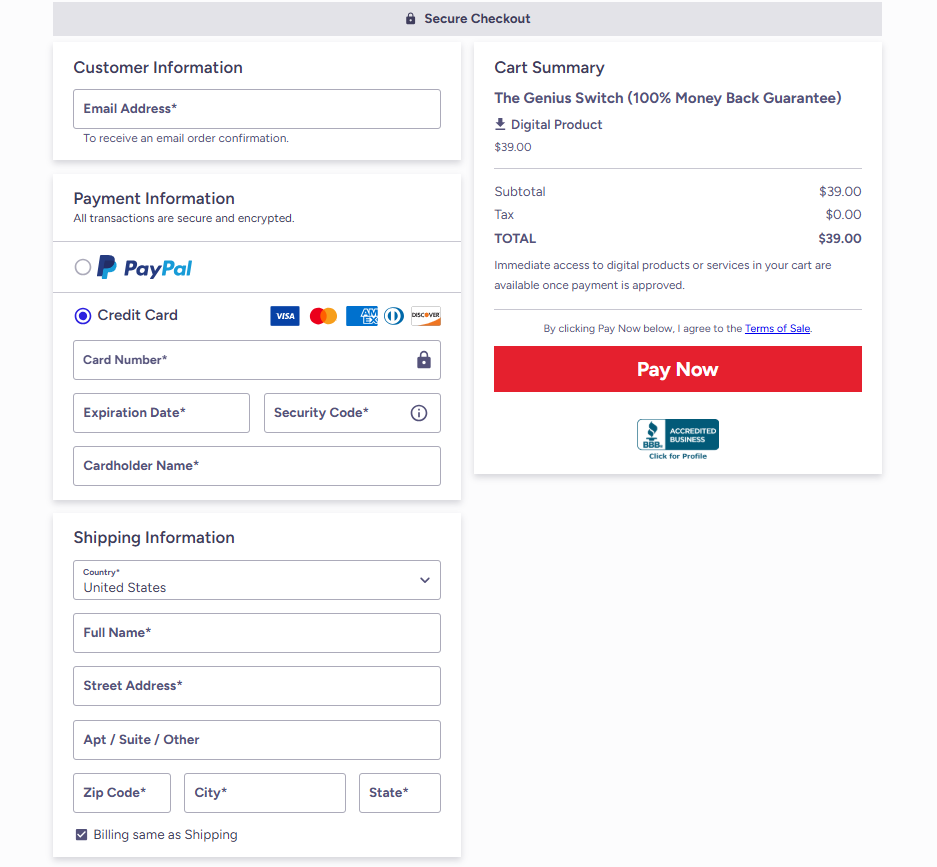Click the State field
Screen dimensions: 937x867
[399, 793]
